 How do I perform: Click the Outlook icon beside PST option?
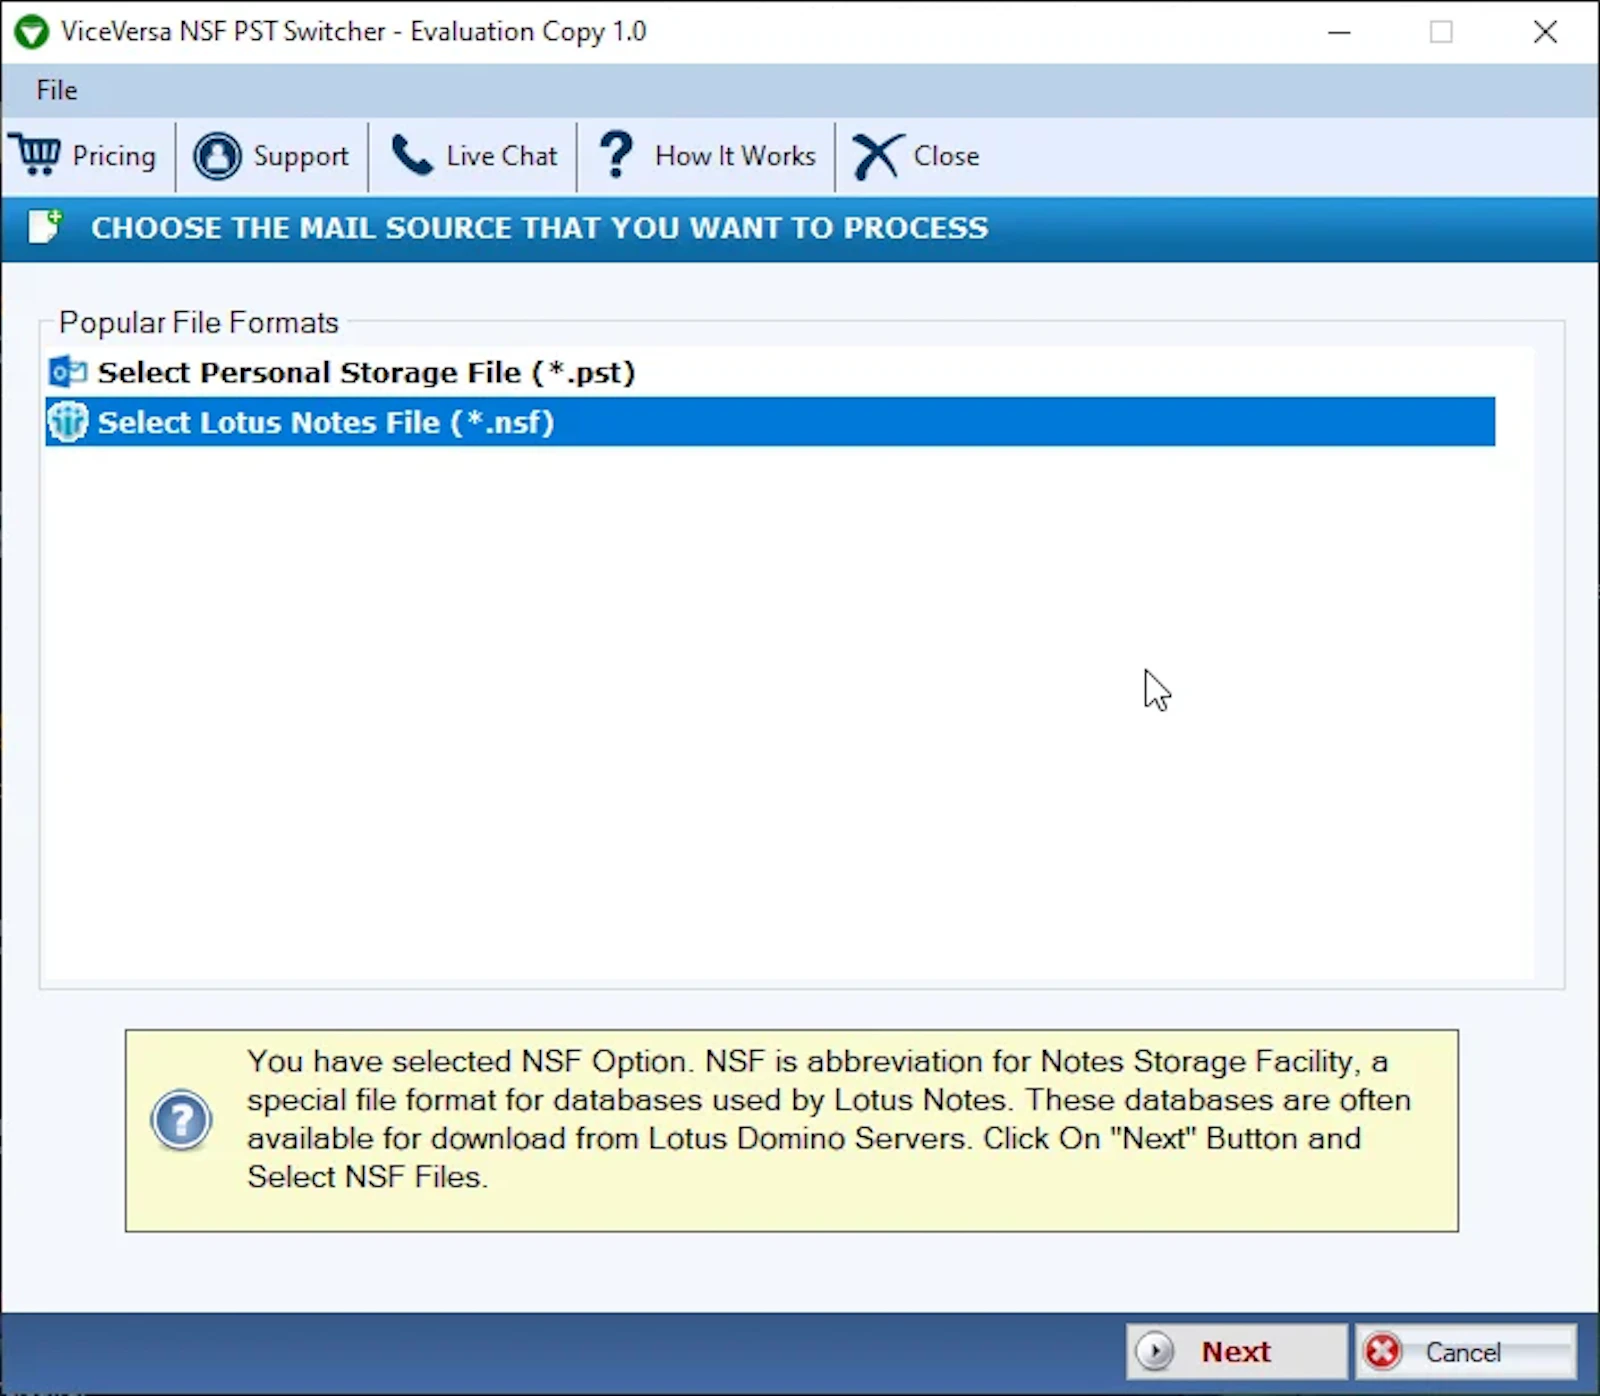68,372
